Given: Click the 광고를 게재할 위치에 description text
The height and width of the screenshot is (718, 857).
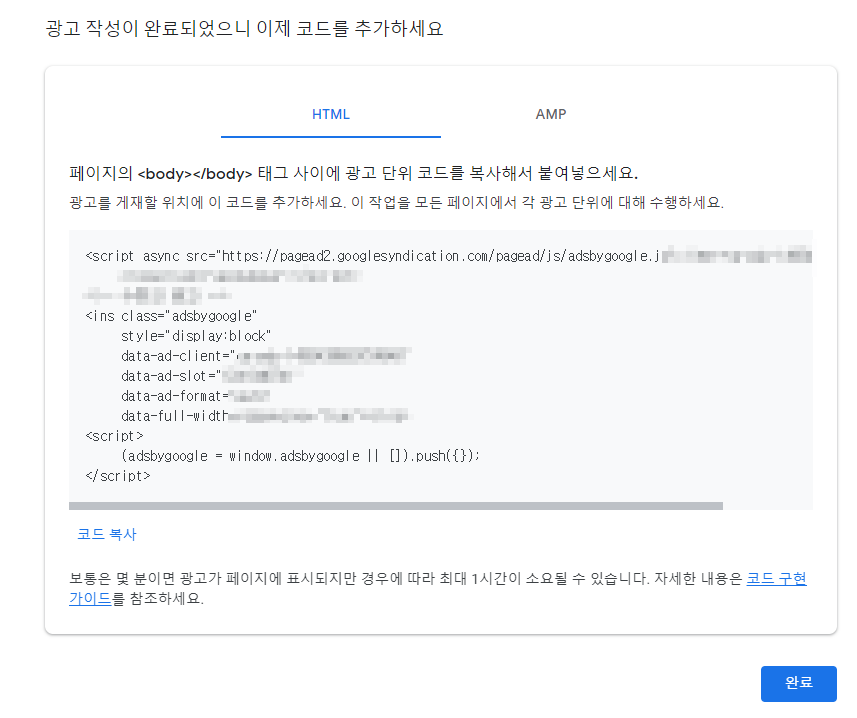Looking at the screenshot, I should point(396,203).
